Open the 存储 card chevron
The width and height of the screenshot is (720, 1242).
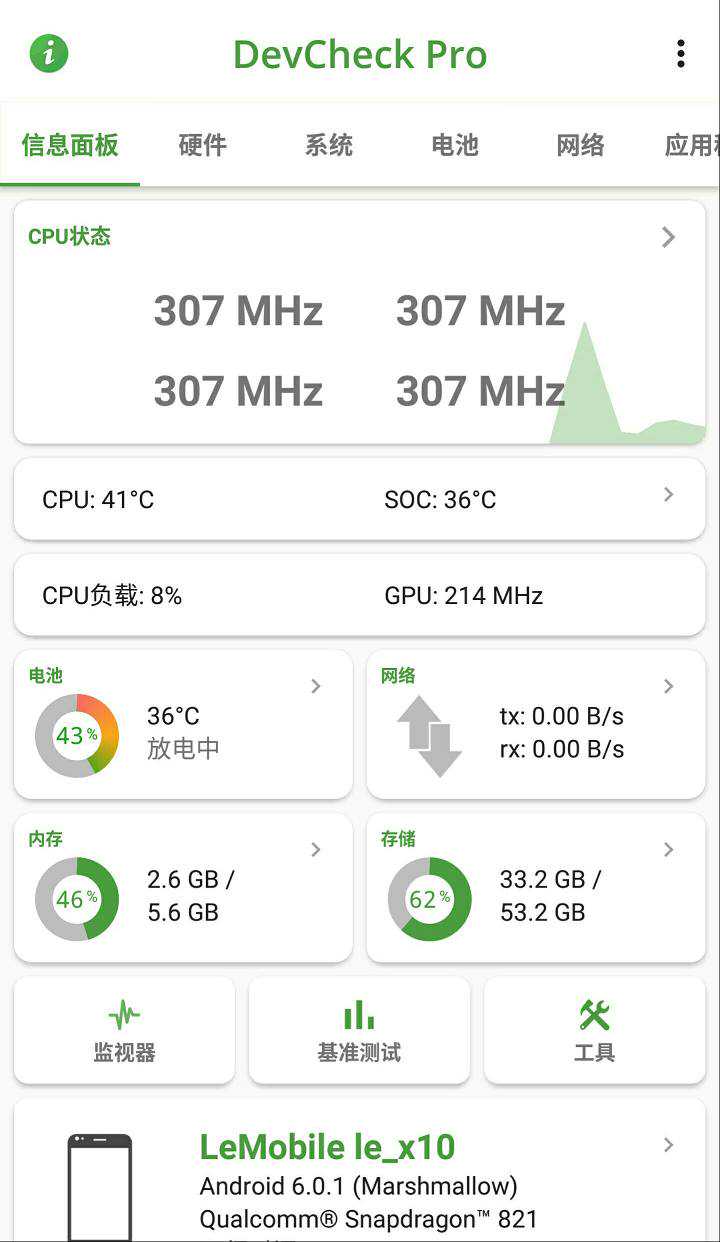tap(669, 850)
